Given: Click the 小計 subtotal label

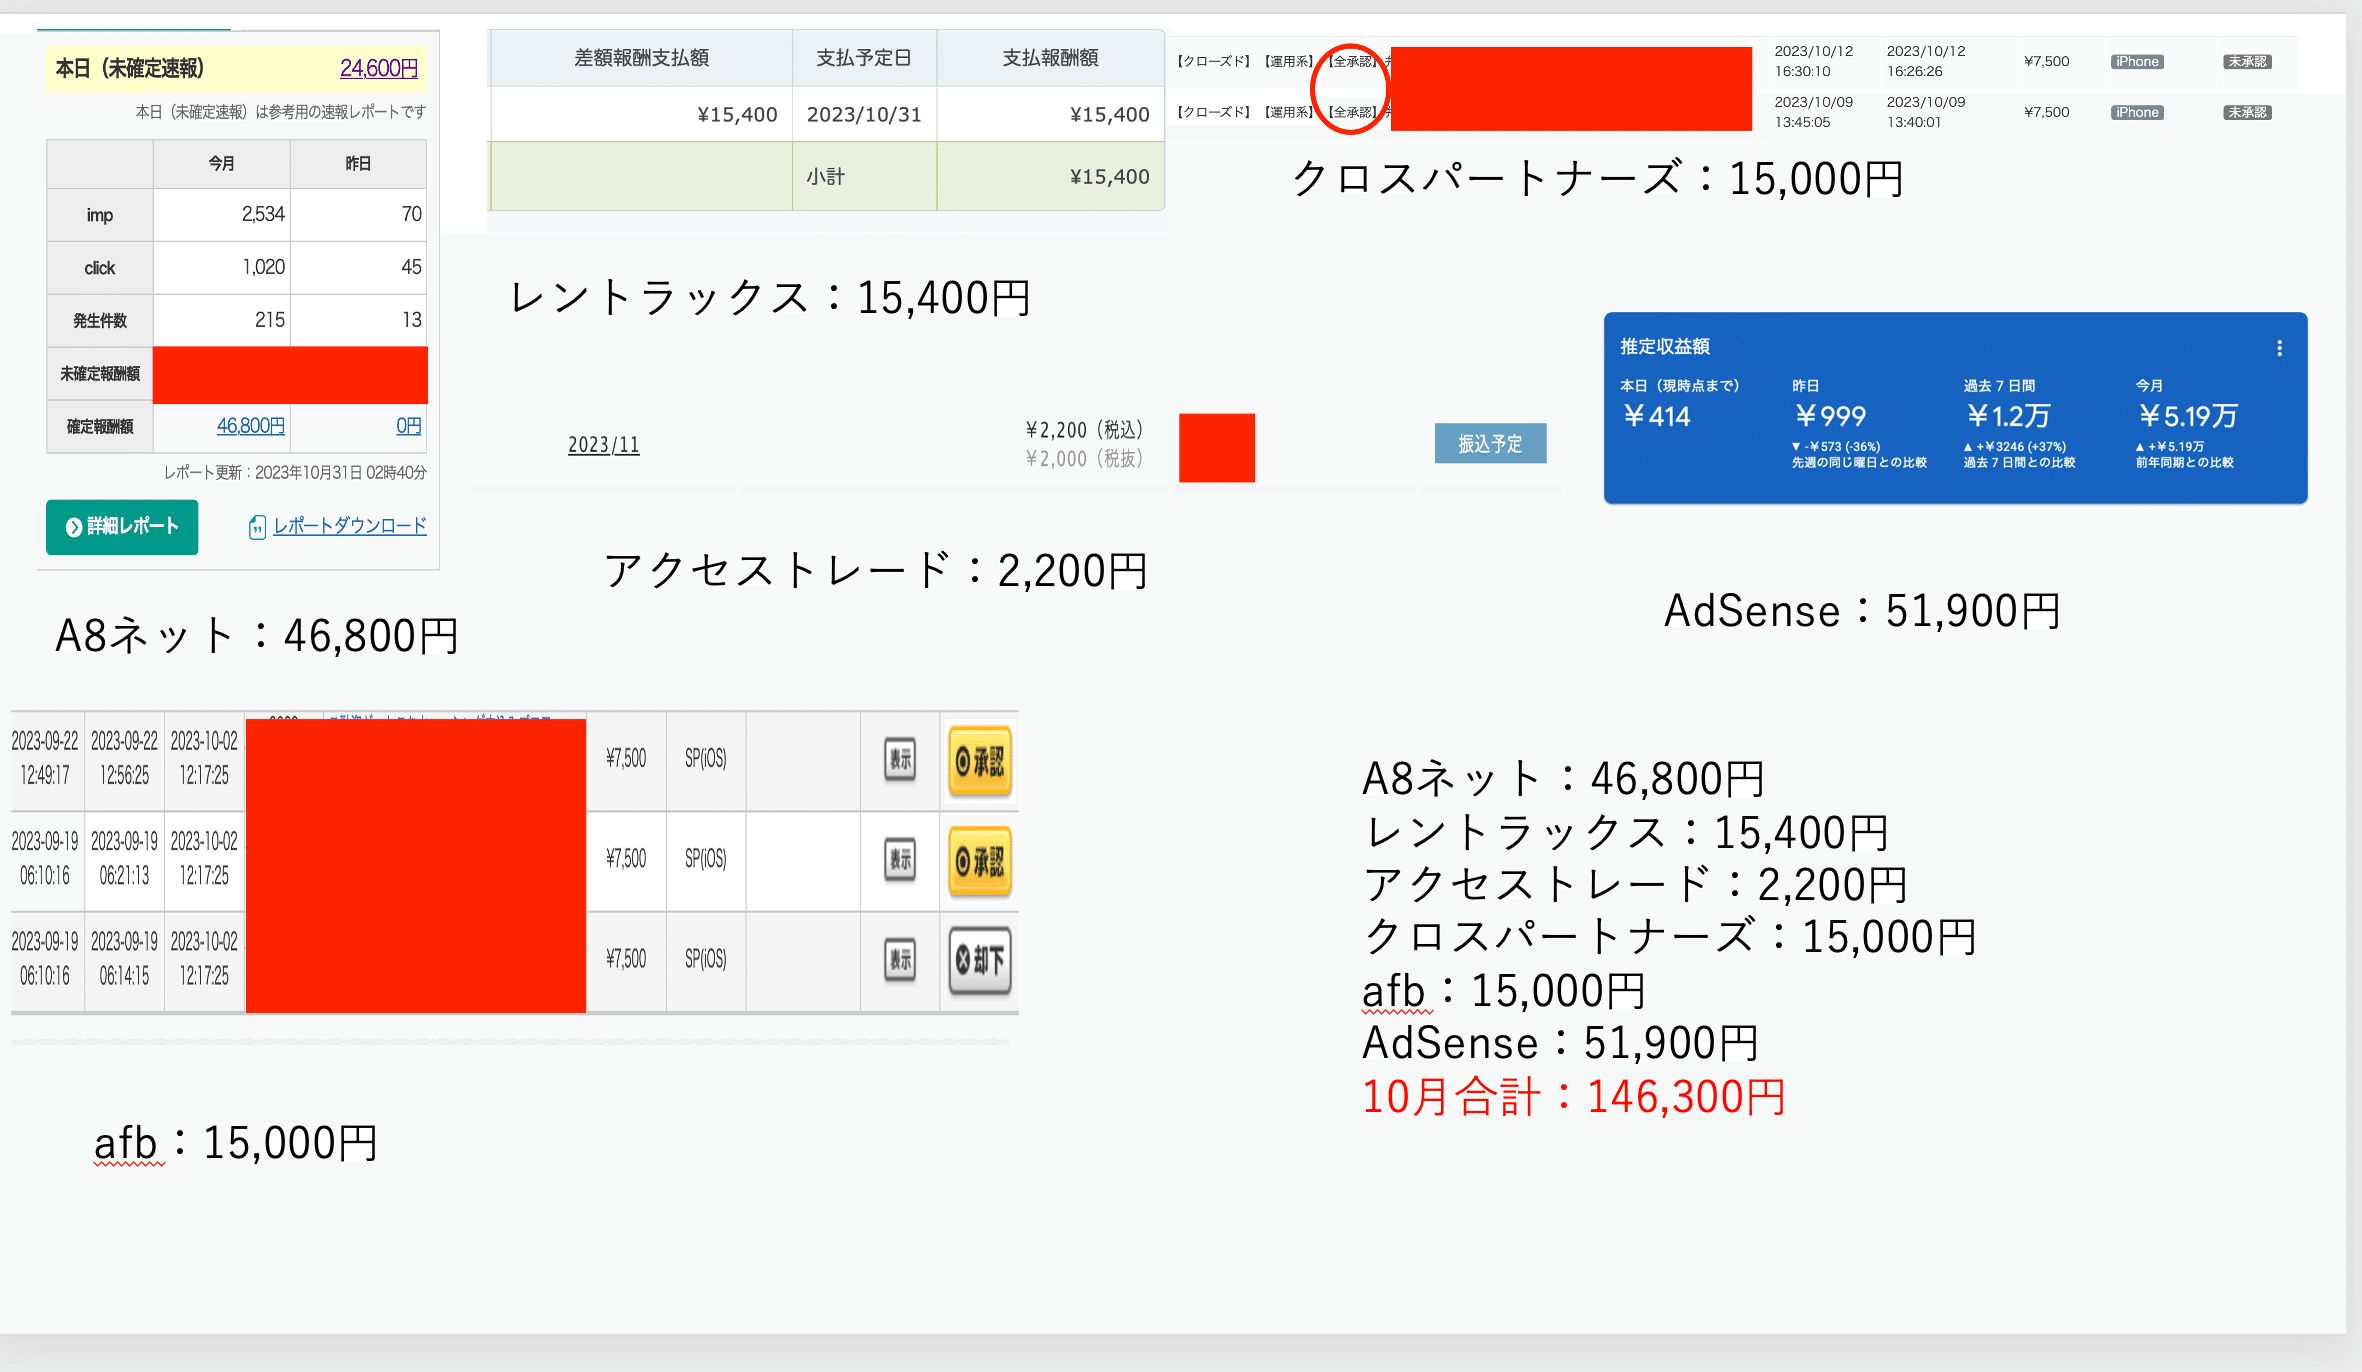Looking at the screenshot, I should [x=826, y=177].
